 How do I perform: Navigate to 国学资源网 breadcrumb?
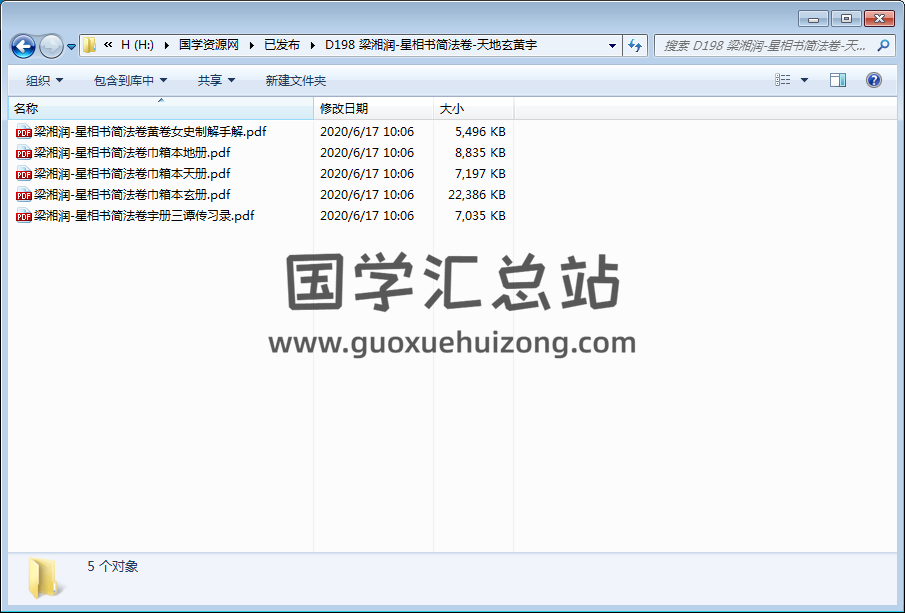pyautogui.click(x=209, y=45)
